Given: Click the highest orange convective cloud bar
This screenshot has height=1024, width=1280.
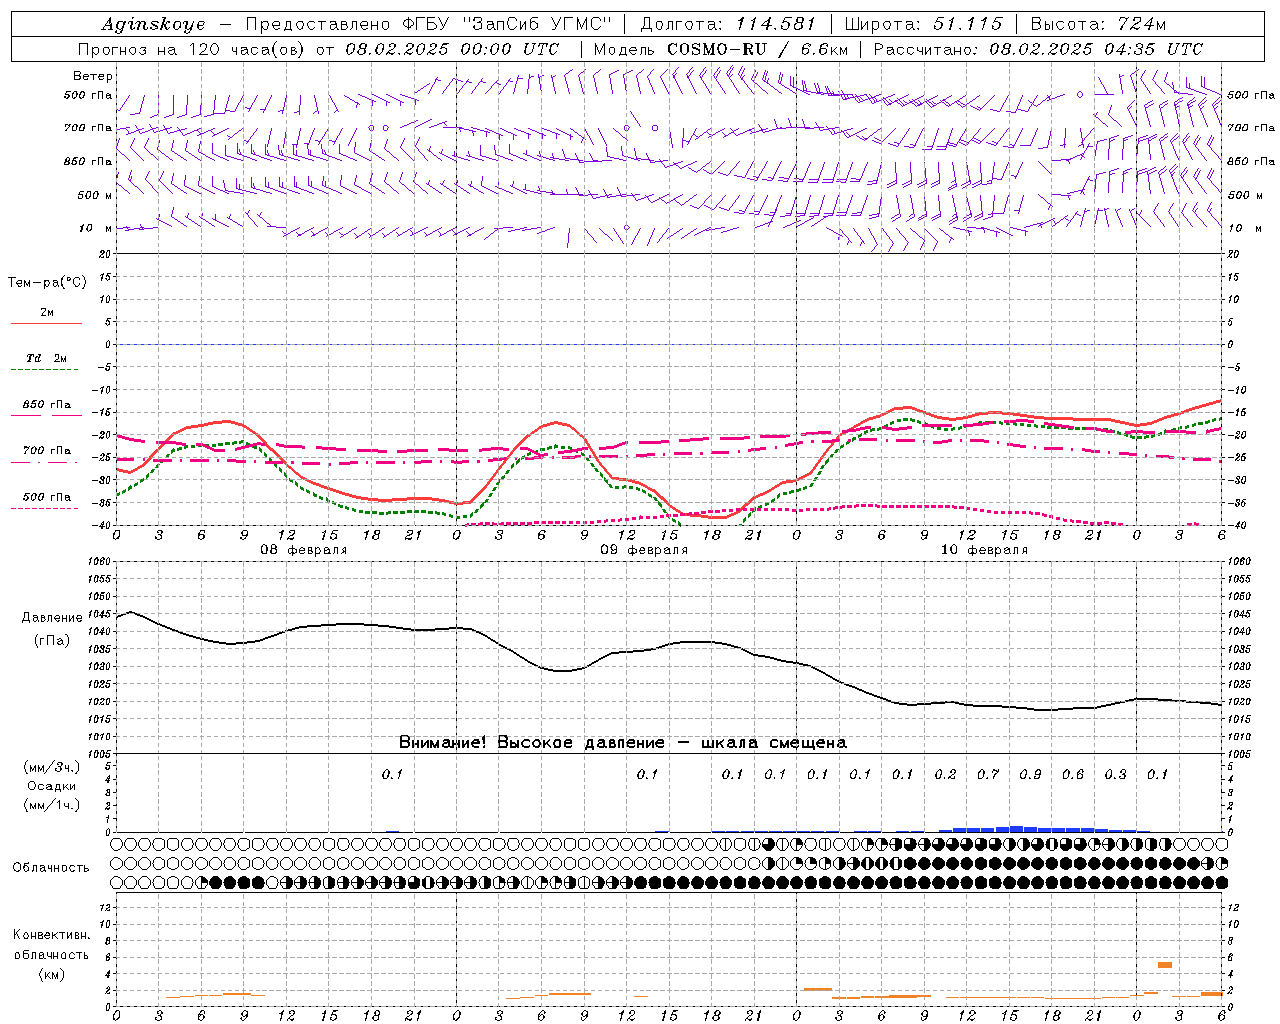Looking at the screenshot, I should coord(1165,965).
